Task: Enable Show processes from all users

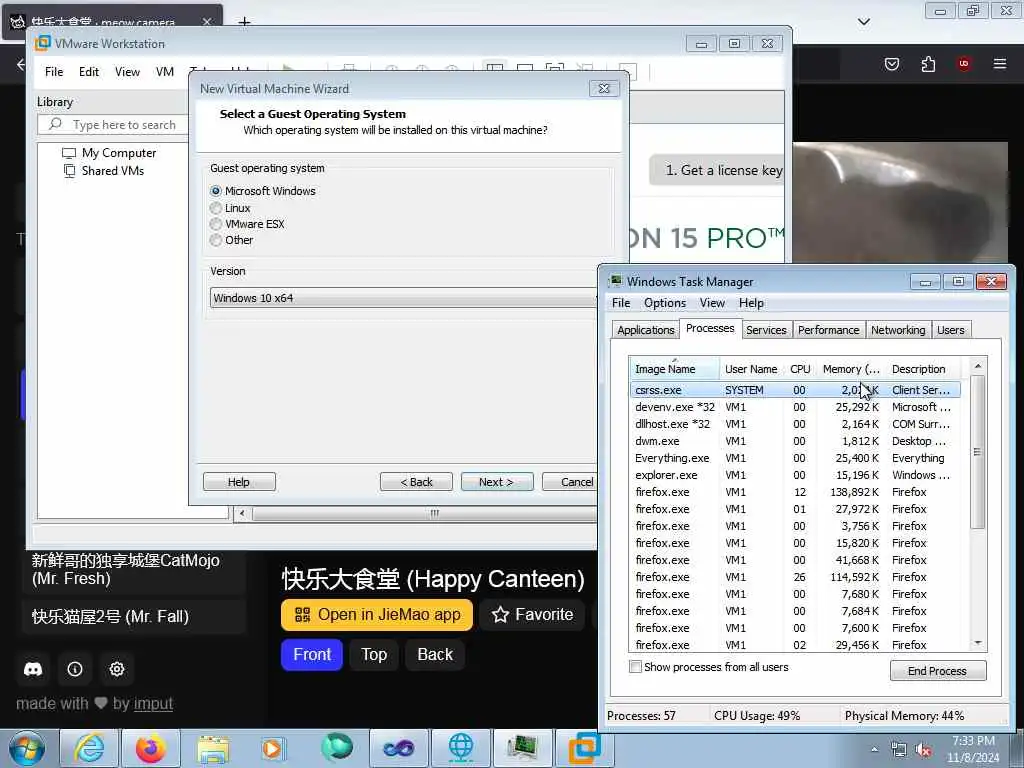Action: coord(635,667)
